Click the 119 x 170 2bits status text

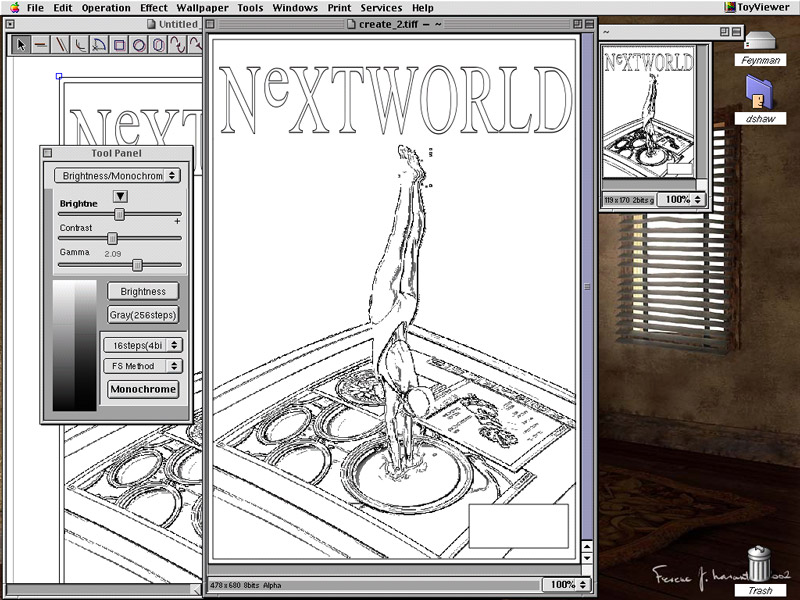(x=629, y=200)
